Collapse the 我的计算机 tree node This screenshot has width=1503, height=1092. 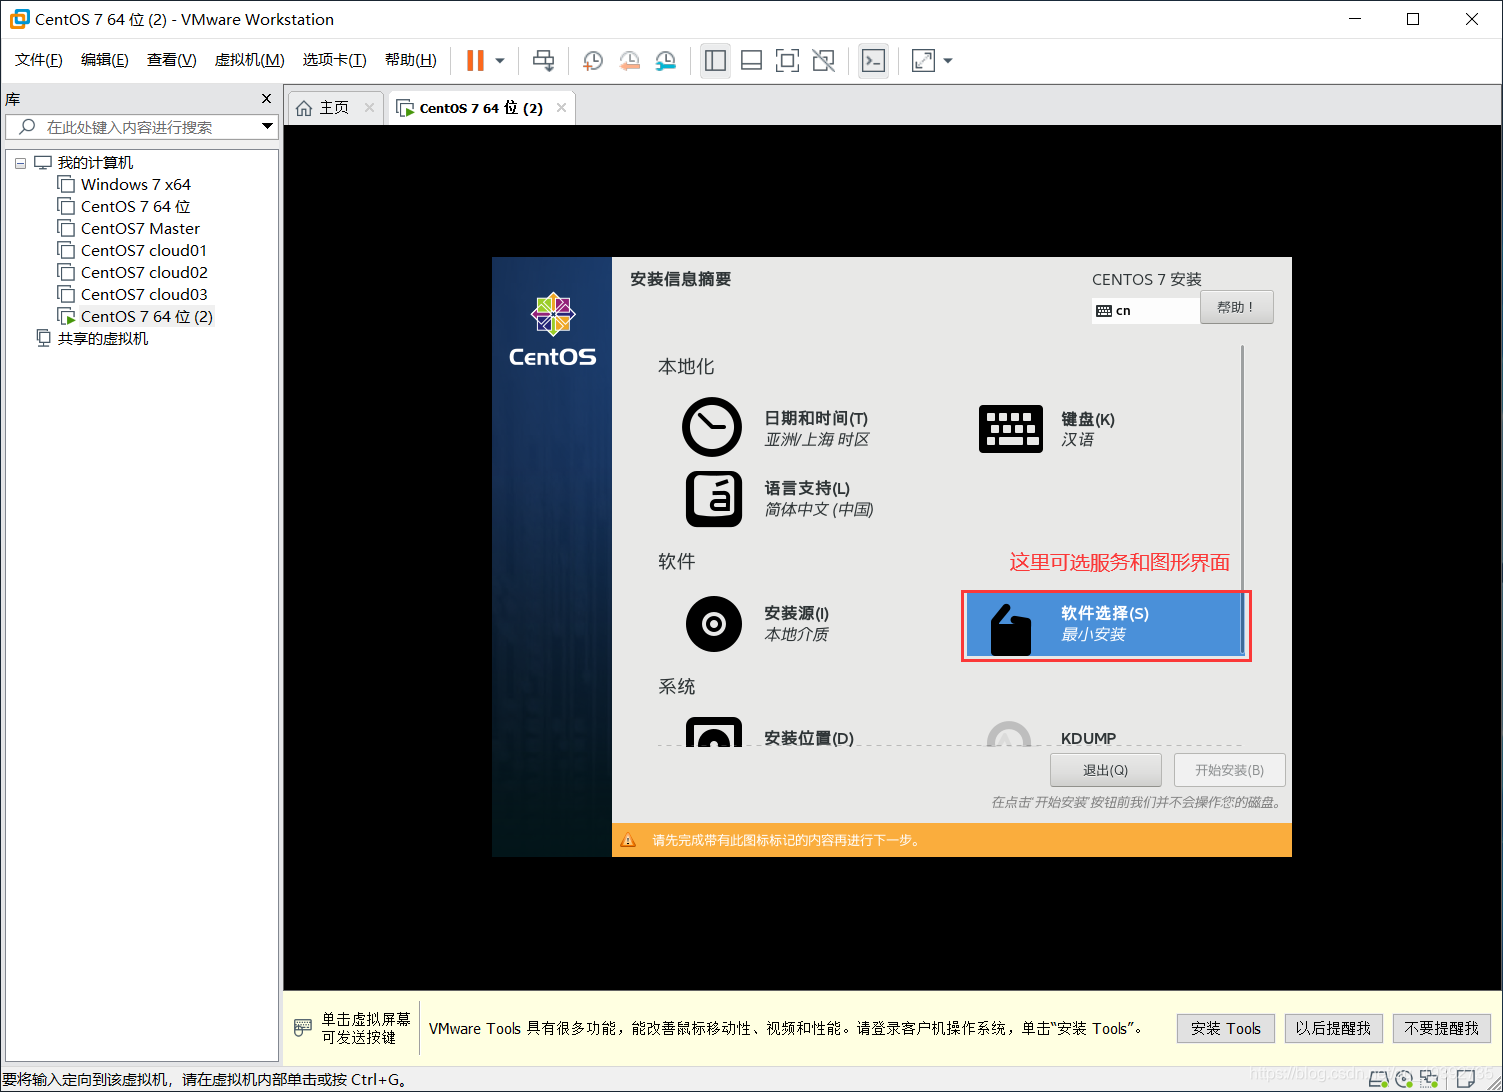click(20, 163)
